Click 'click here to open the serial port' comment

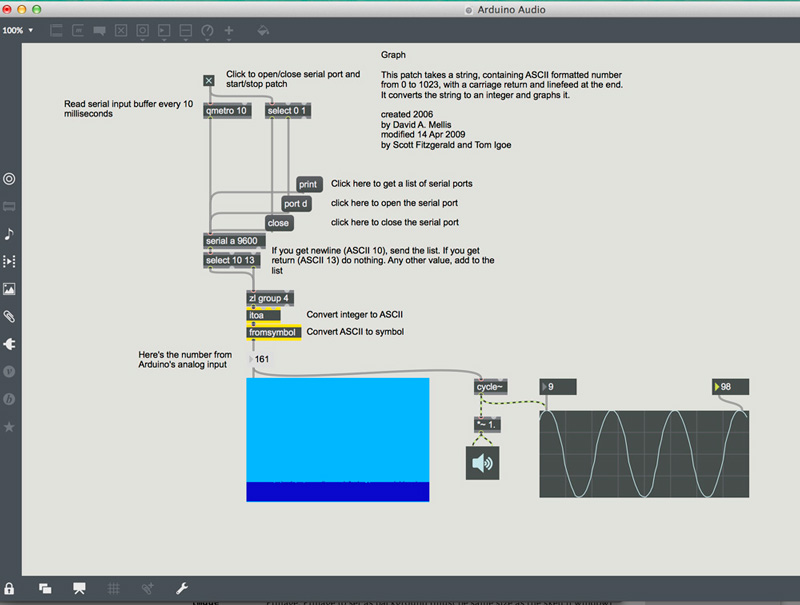click(394, 203)
